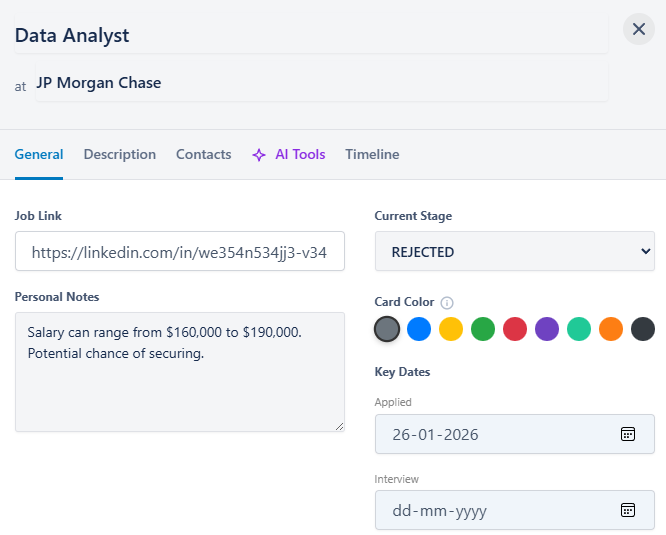Select the orange card color
Viewport: 666px width, 535px height.
tap(611, 329)
